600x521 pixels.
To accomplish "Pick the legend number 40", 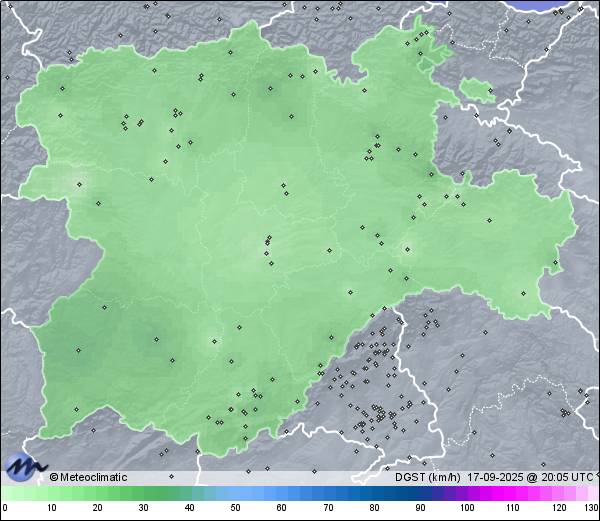I will [189, 508].
